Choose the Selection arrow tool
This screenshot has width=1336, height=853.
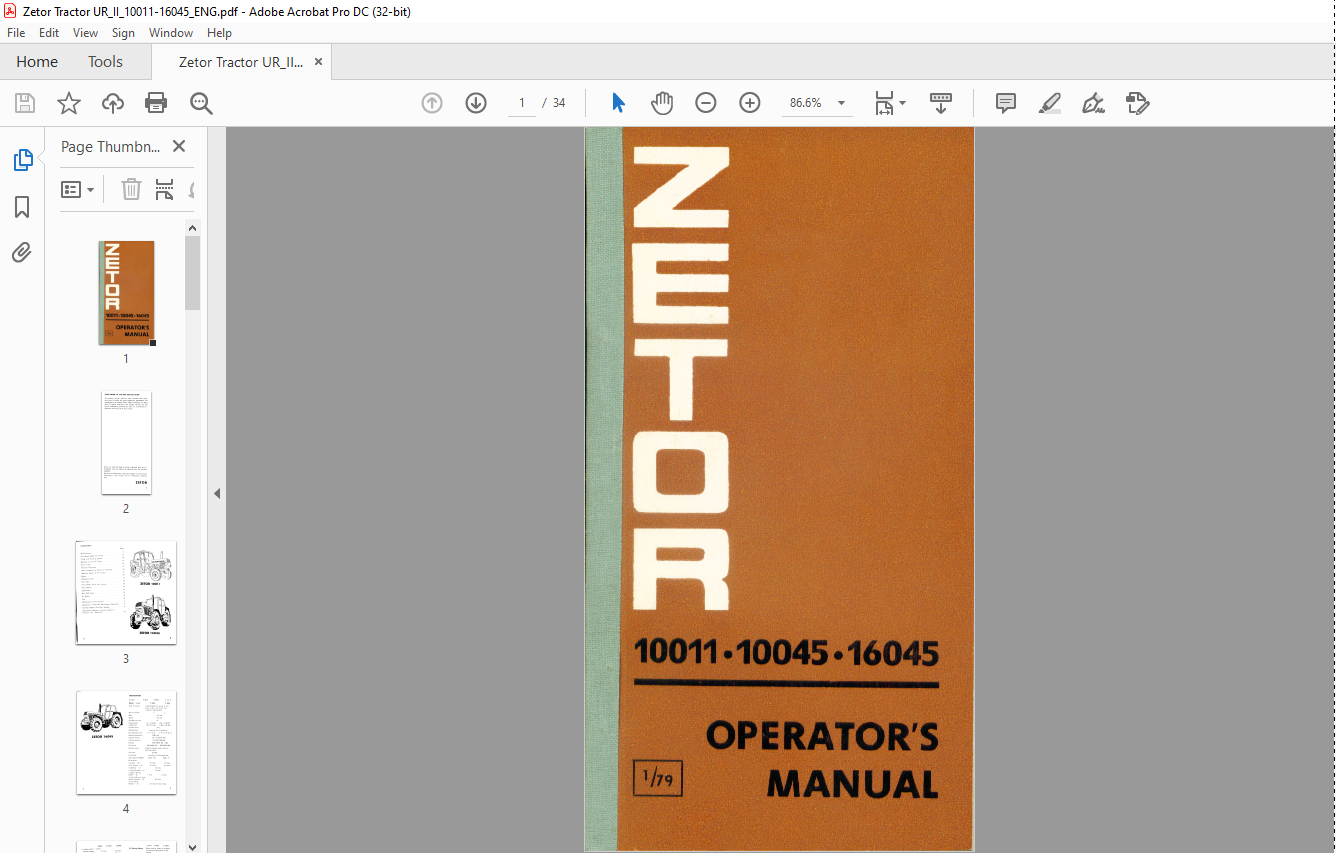pos(618,103)
